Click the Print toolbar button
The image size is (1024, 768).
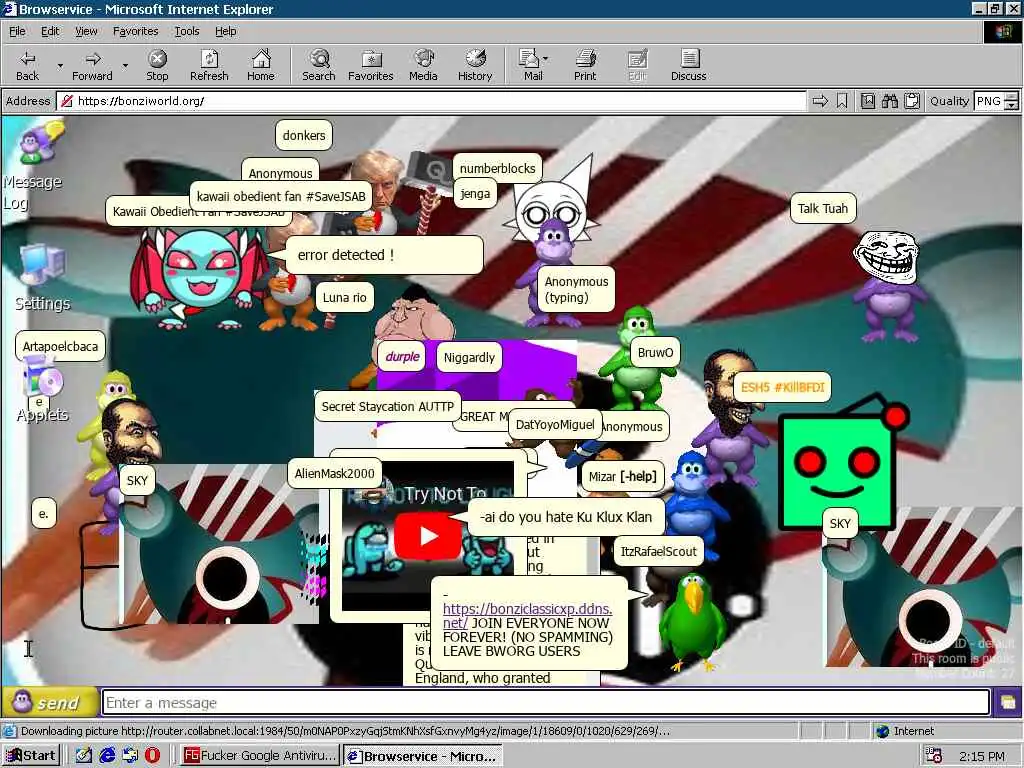point(585,65)
